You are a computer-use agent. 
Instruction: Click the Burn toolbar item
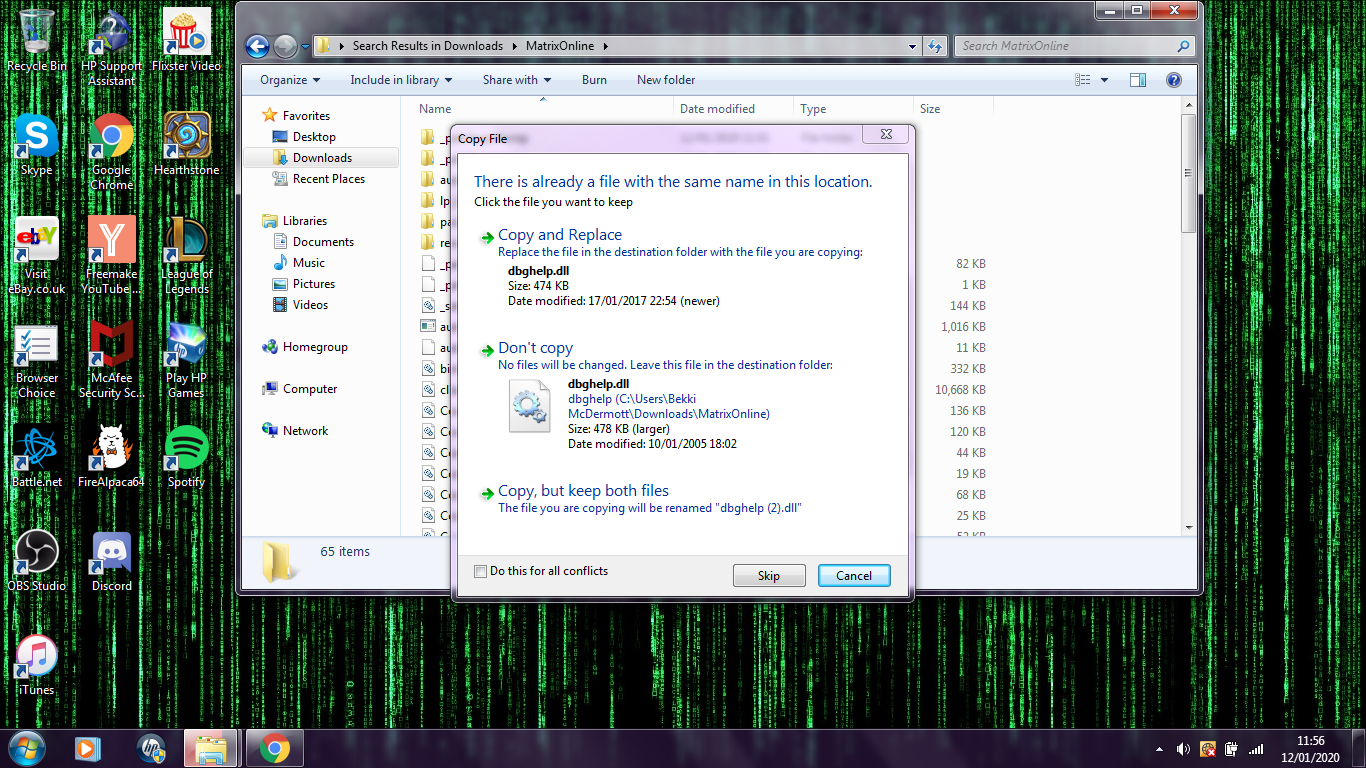click(594, 80)
